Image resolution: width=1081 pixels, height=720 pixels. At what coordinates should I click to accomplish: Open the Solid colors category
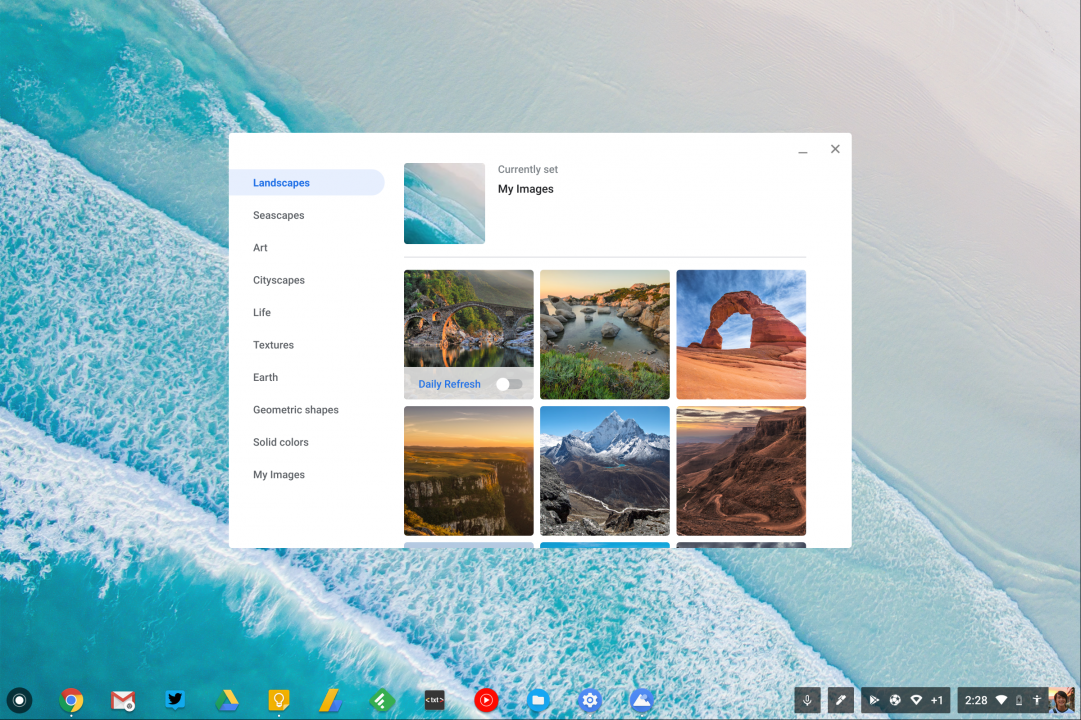(x=281, y=442)
